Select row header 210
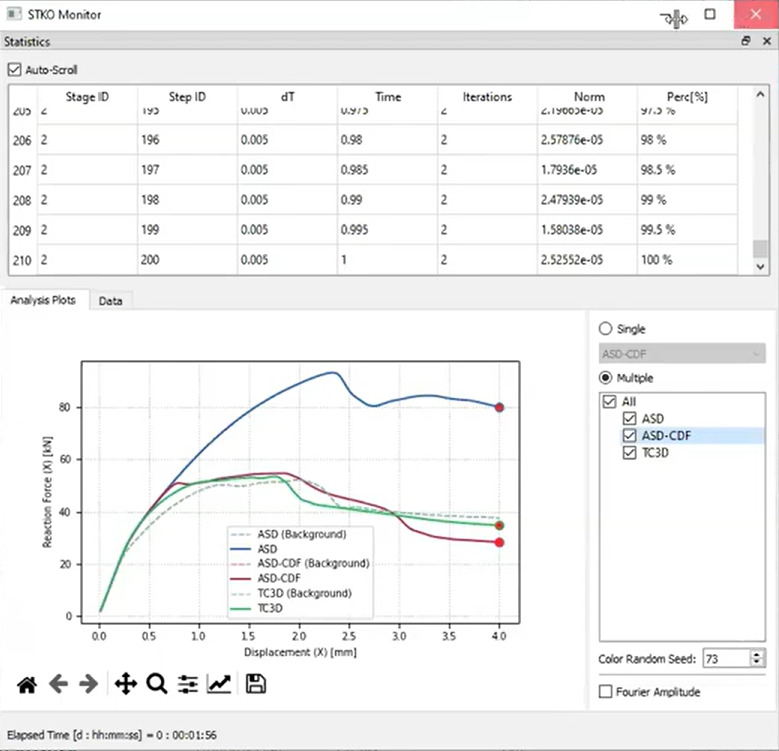The image size is (779, 751). click(x=23, y=260)
